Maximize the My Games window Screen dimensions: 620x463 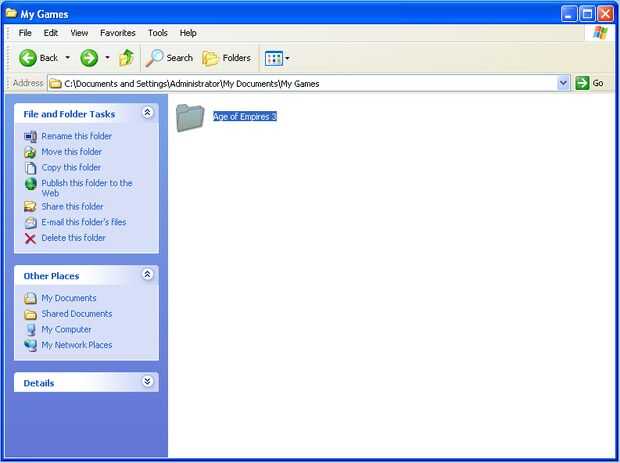(587, 14)
